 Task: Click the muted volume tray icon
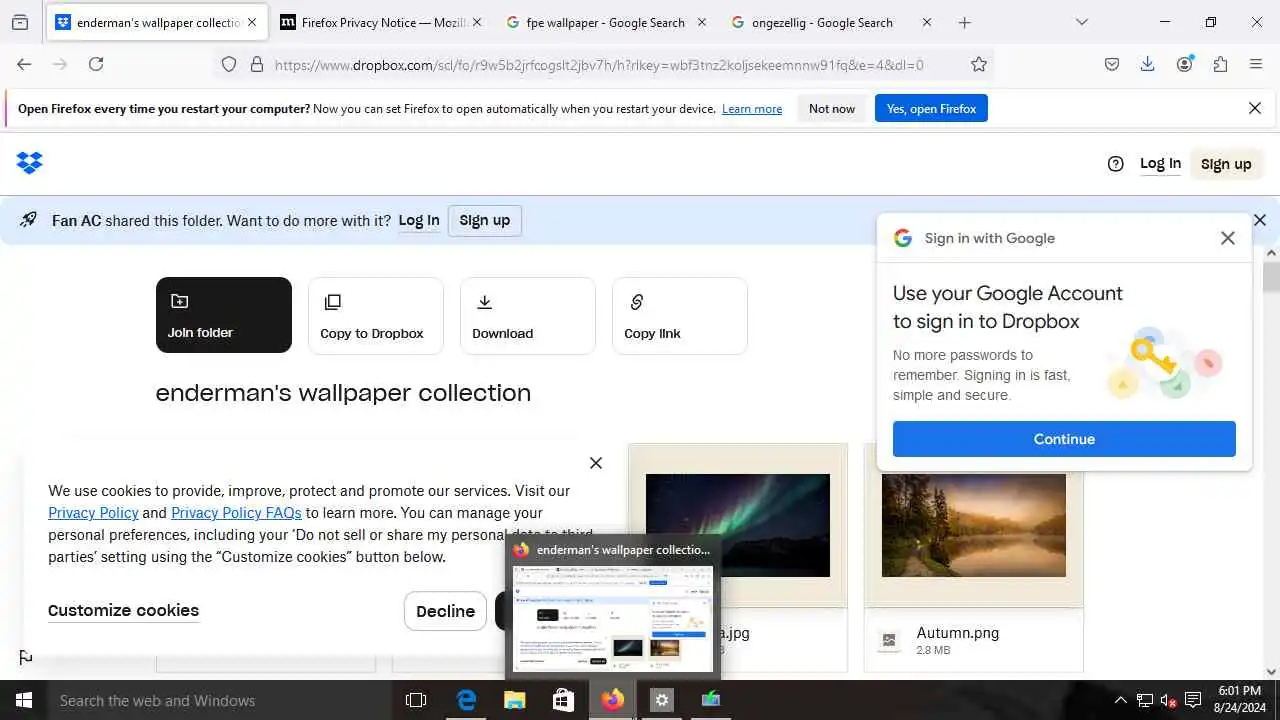click(x=1168, y=701)
